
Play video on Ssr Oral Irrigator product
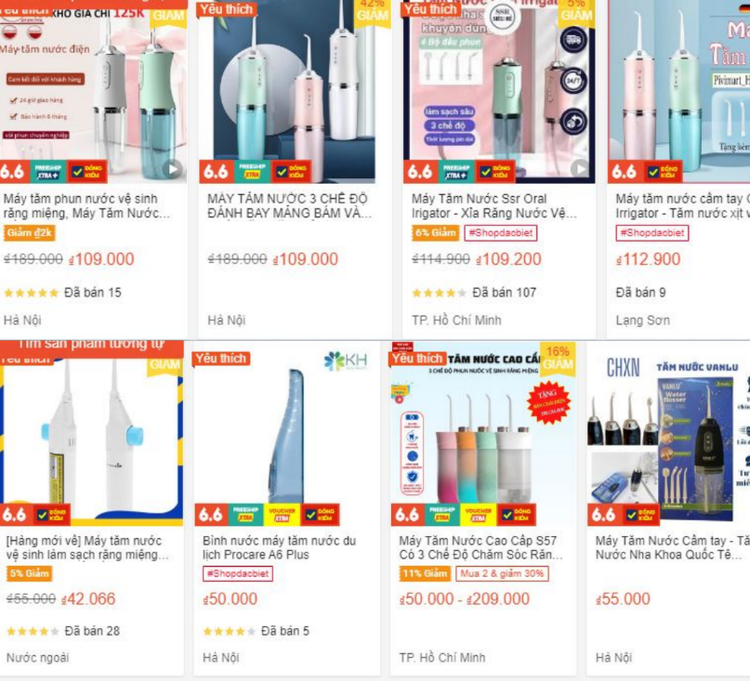tap(580, 168)
